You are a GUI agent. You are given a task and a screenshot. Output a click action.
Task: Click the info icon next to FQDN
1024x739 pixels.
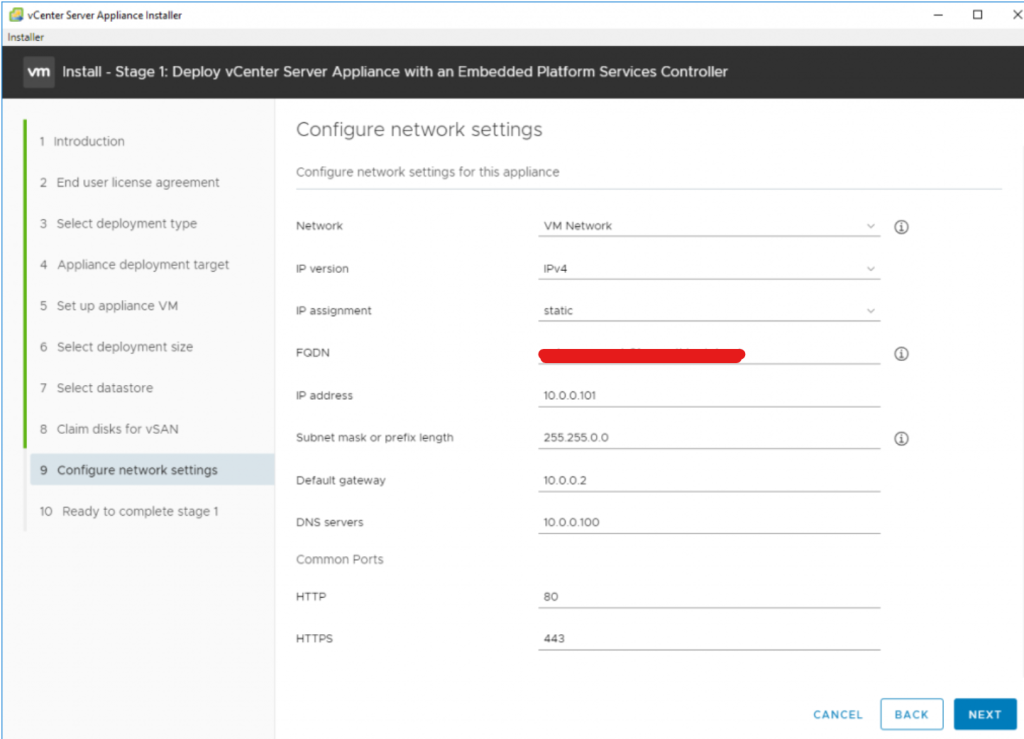901,354
